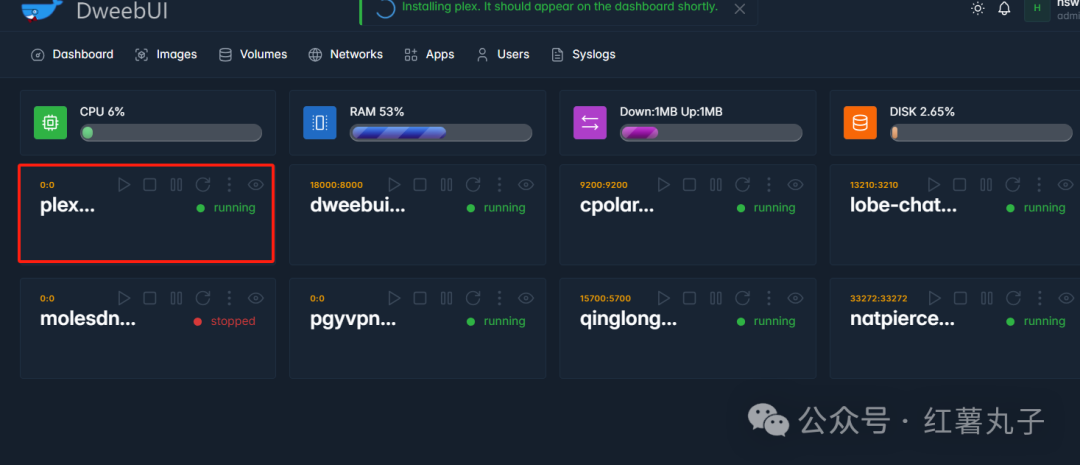The image size is (1080, 465).
Task: Toggle the molesdn eye visibility icon
Action: 256,298
